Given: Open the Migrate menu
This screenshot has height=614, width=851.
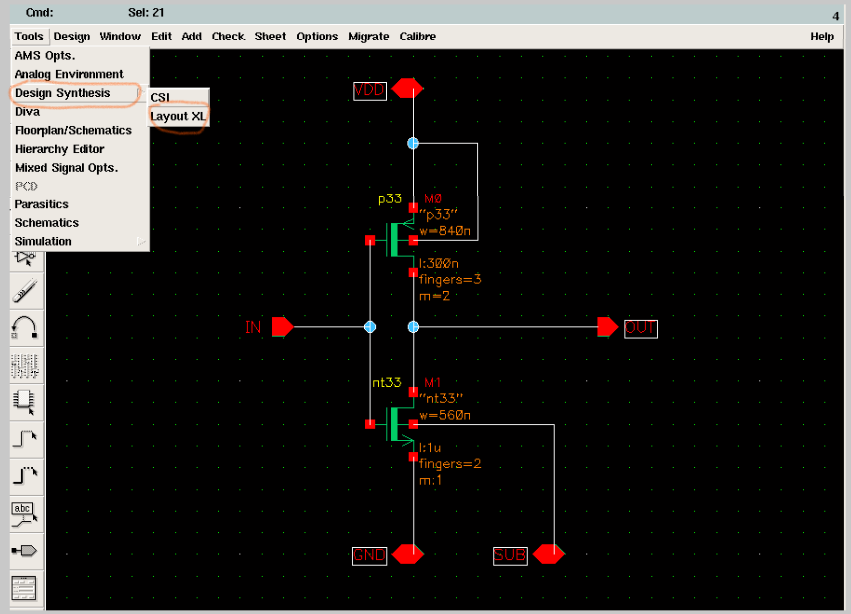Looking at the screenshot, I should pyautogui.click(x=369, y=36).
